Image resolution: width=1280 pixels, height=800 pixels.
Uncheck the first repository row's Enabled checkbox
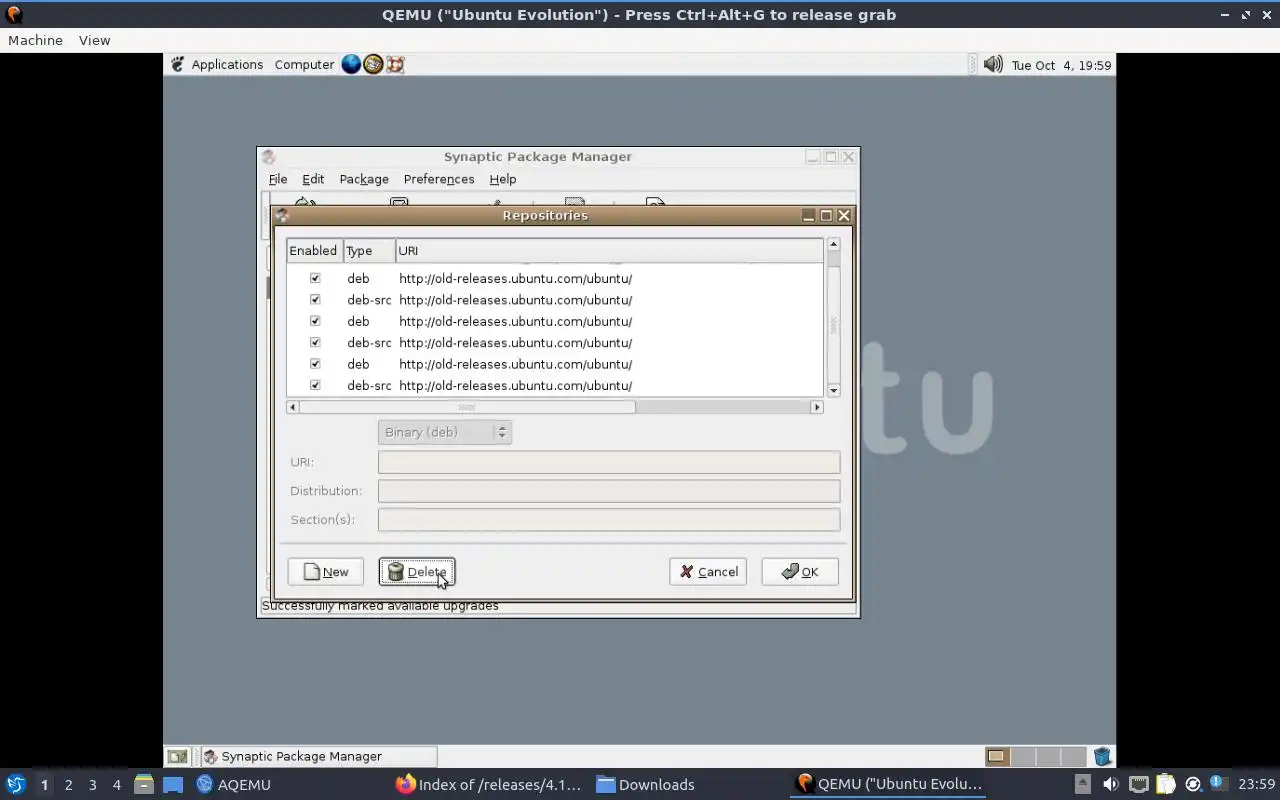[315, 278]
